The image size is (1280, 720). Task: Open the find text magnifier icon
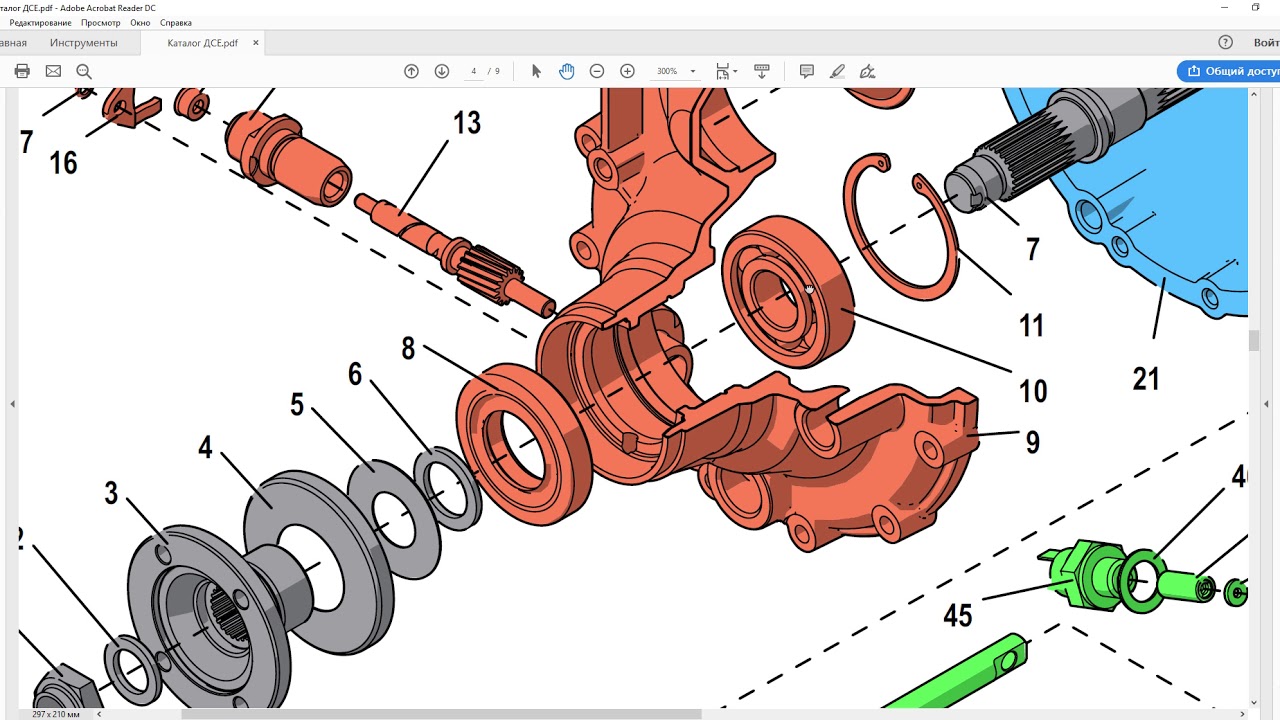84,71
